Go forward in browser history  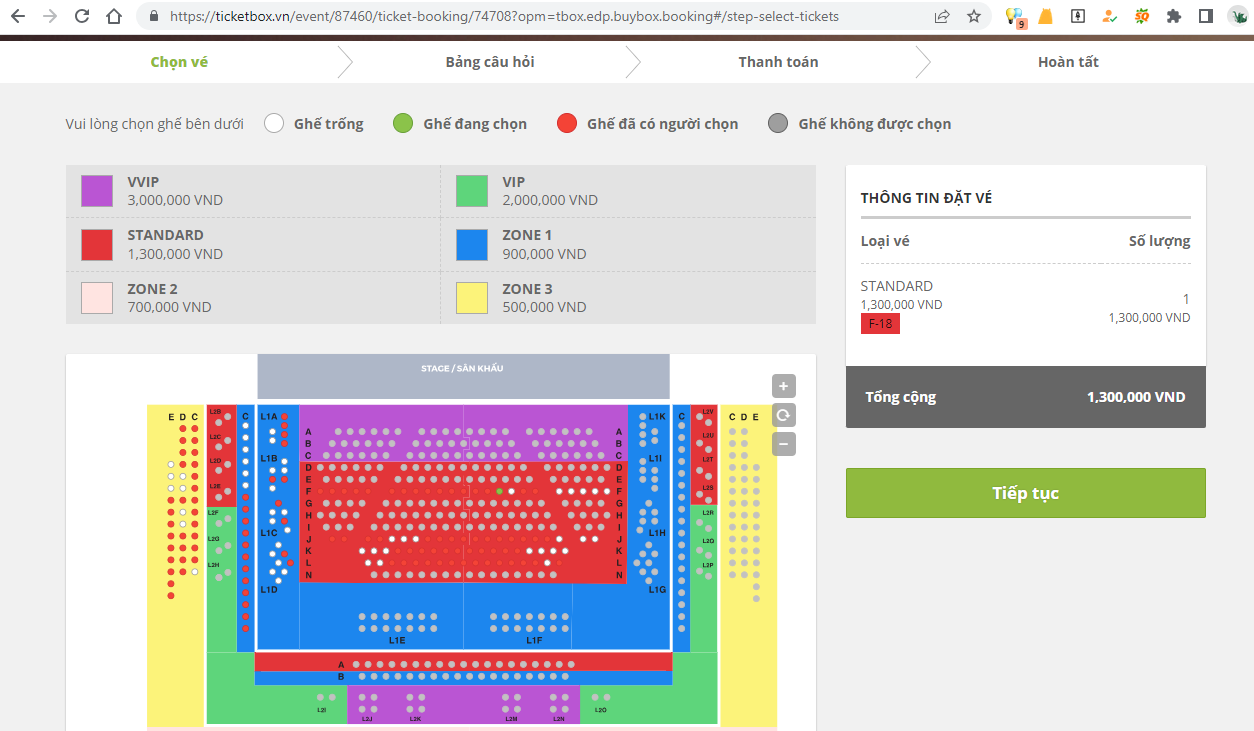pos(49,16)
